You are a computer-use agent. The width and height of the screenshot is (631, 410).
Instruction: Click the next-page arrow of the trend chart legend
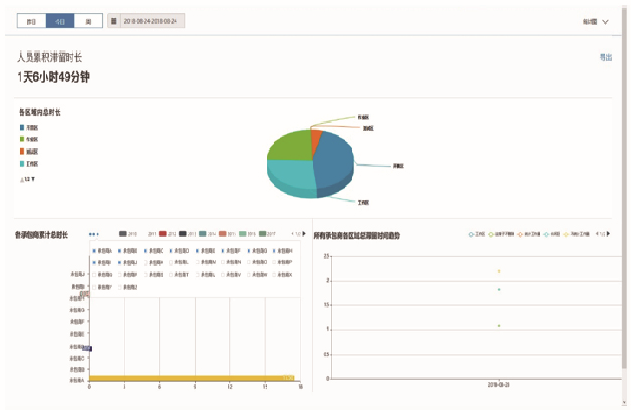coord(609,234)
